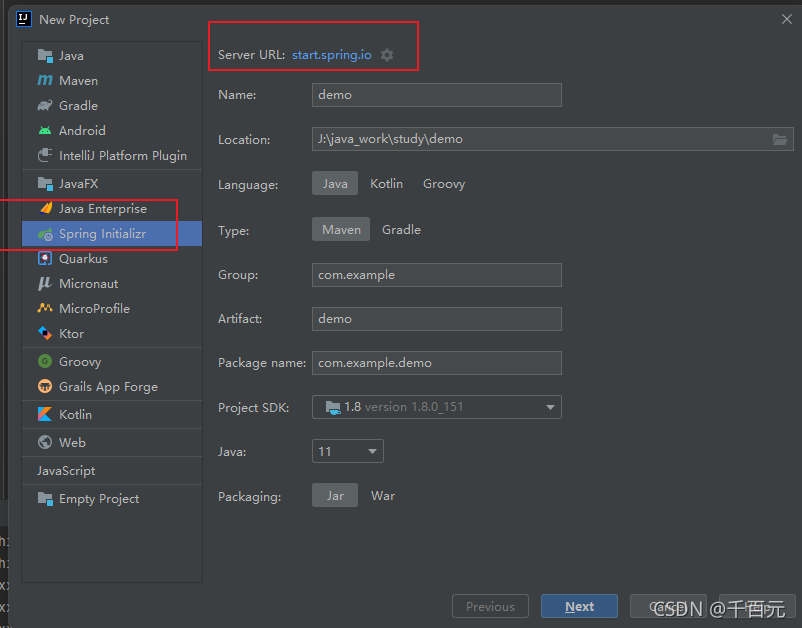Viewport: 802px width, 628px height.
Task: Choose War packaging
Action: [x=383, y=496]
